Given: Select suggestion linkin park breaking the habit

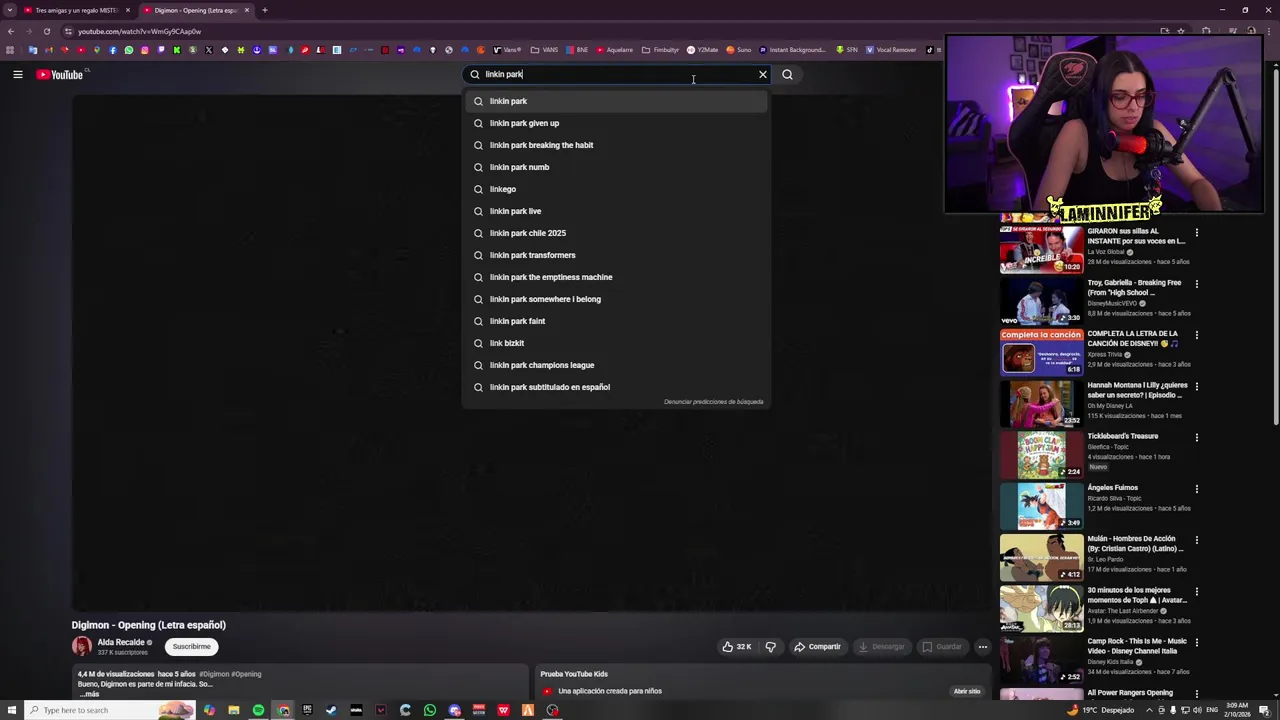Looking at the screenshot, I should (615, 145).
